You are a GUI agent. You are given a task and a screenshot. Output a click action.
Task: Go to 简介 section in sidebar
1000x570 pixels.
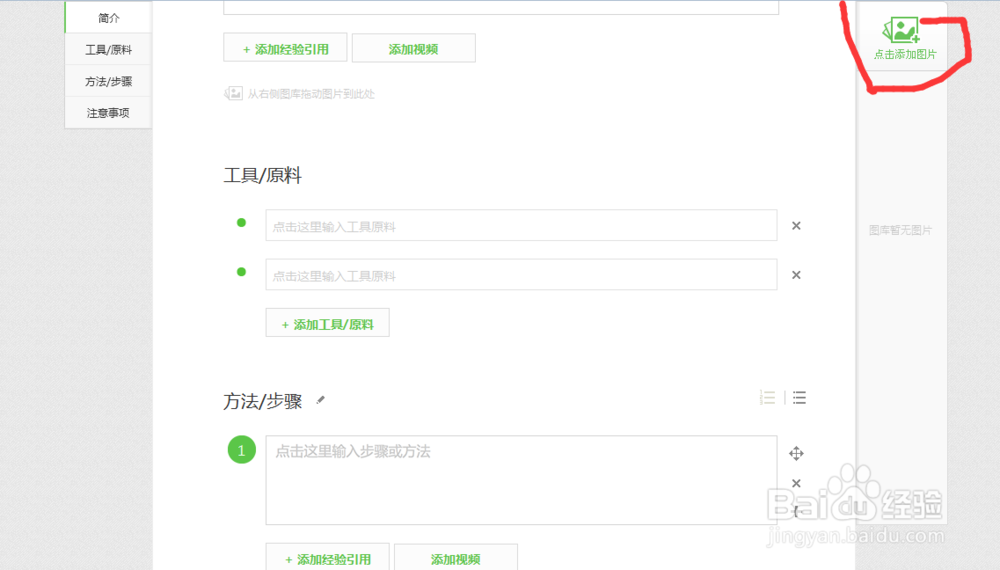[108, 18]
